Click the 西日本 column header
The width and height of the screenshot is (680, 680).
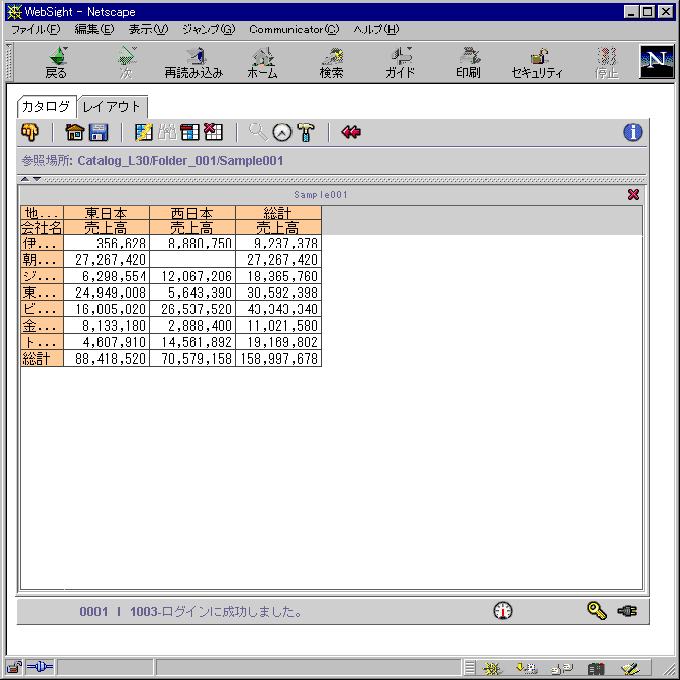pos(192,213)
